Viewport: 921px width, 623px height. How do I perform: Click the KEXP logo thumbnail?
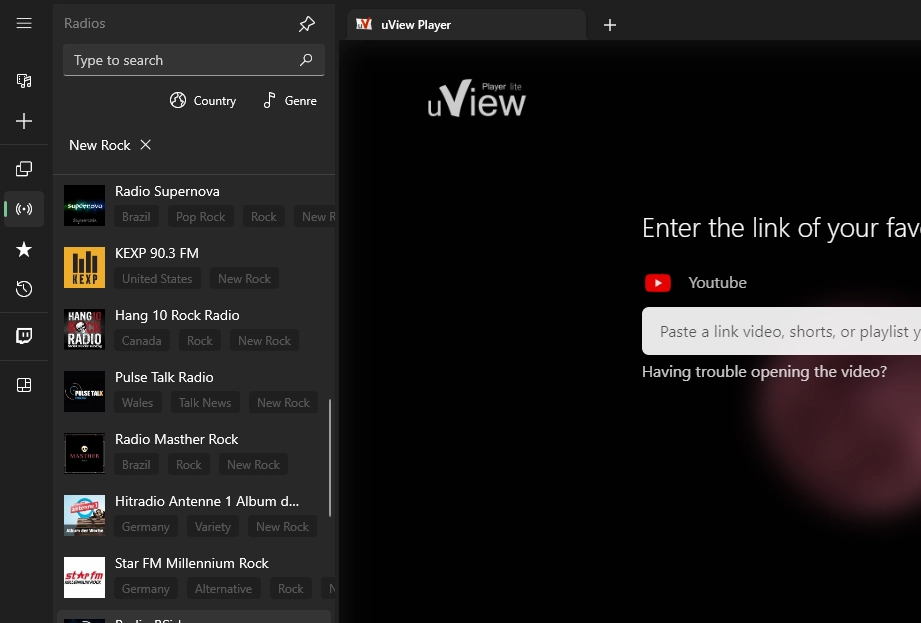85,267
